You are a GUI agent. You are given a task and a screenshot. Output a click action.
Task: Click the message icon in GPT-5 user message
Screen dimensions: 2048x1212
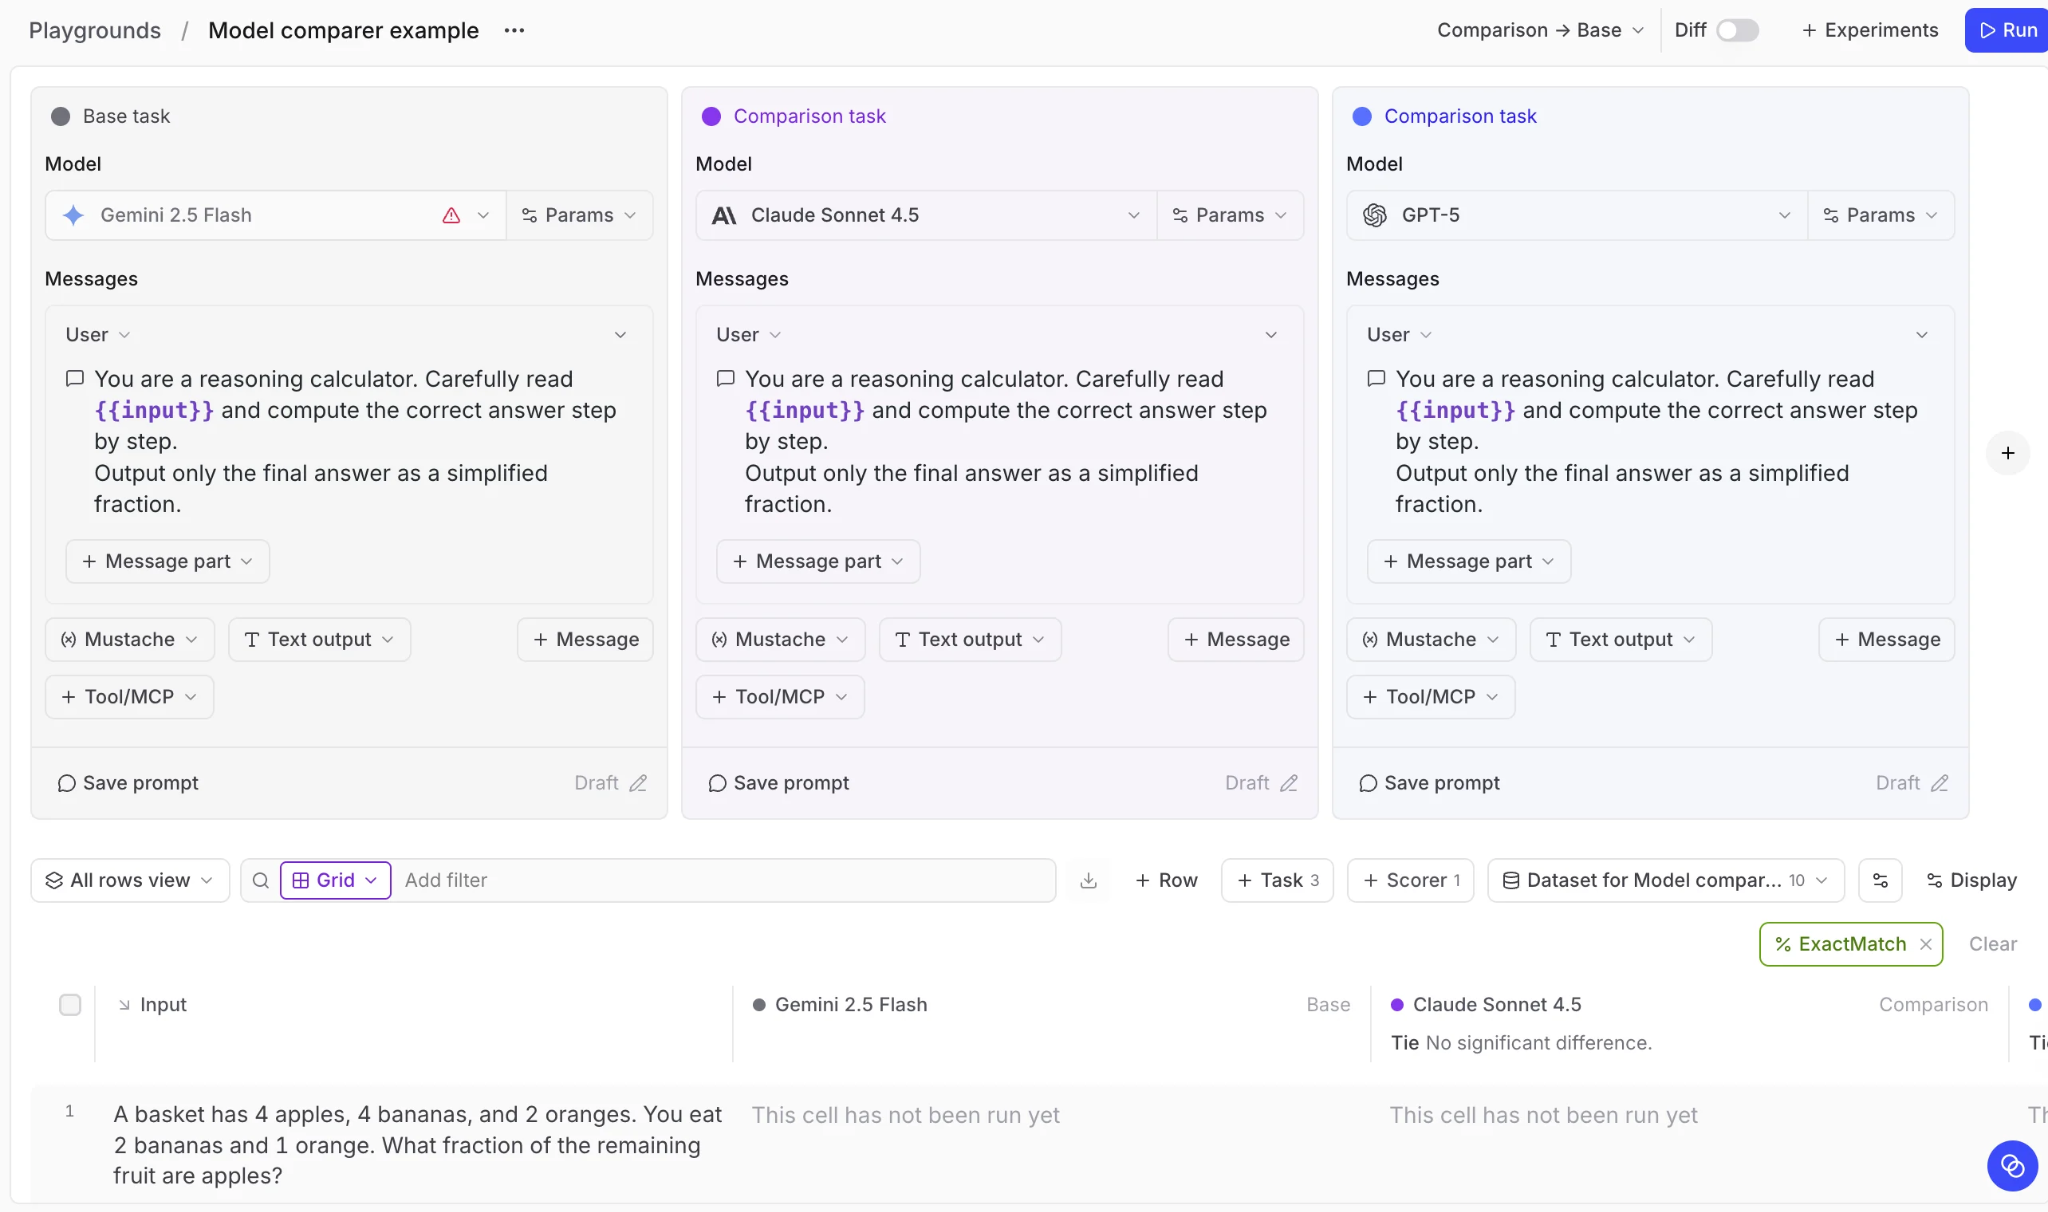pyautogui.click(x=1376, y=378)
